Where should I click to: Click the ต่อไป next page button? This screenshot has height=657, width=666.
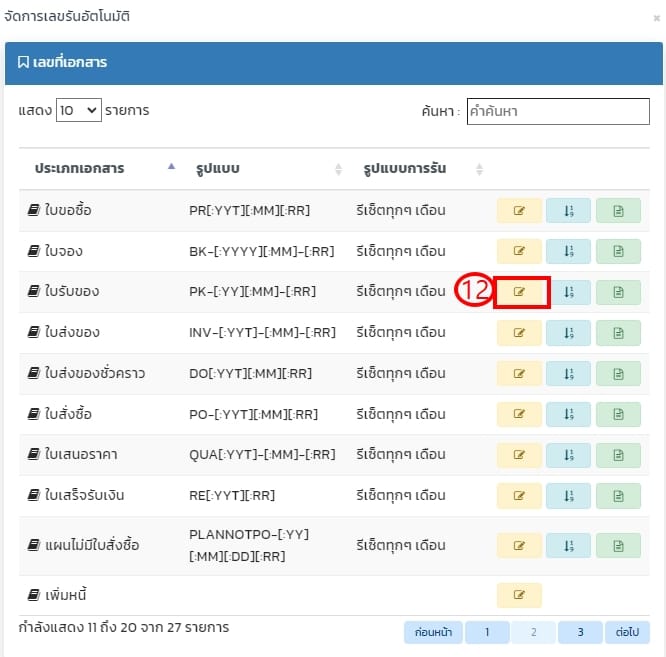tap(628, 632)
